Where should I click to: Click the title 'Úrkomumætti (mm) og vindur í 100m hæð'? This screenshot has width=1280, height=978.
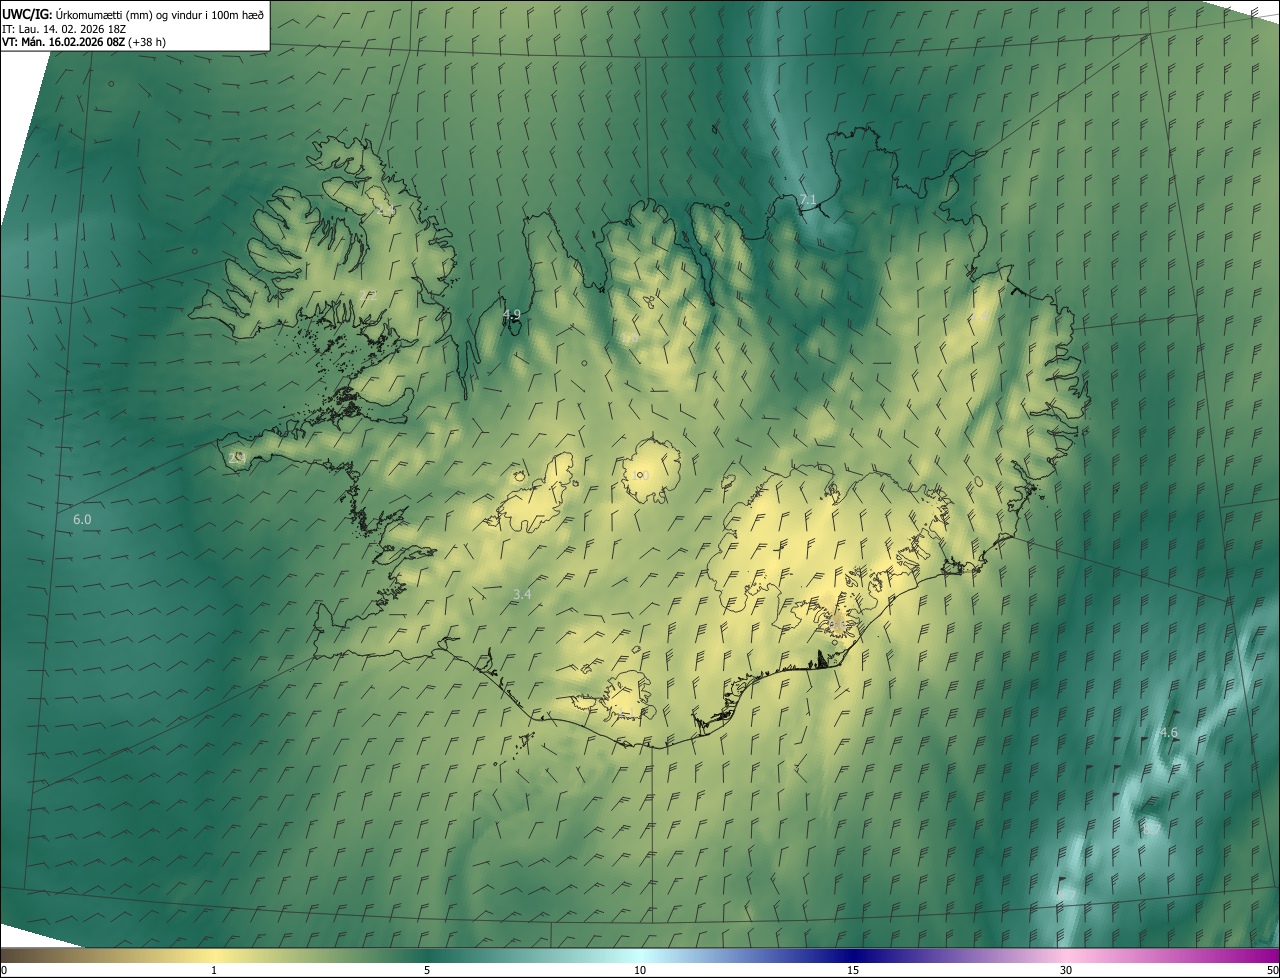pyautogui.click(x=159, y=14)
